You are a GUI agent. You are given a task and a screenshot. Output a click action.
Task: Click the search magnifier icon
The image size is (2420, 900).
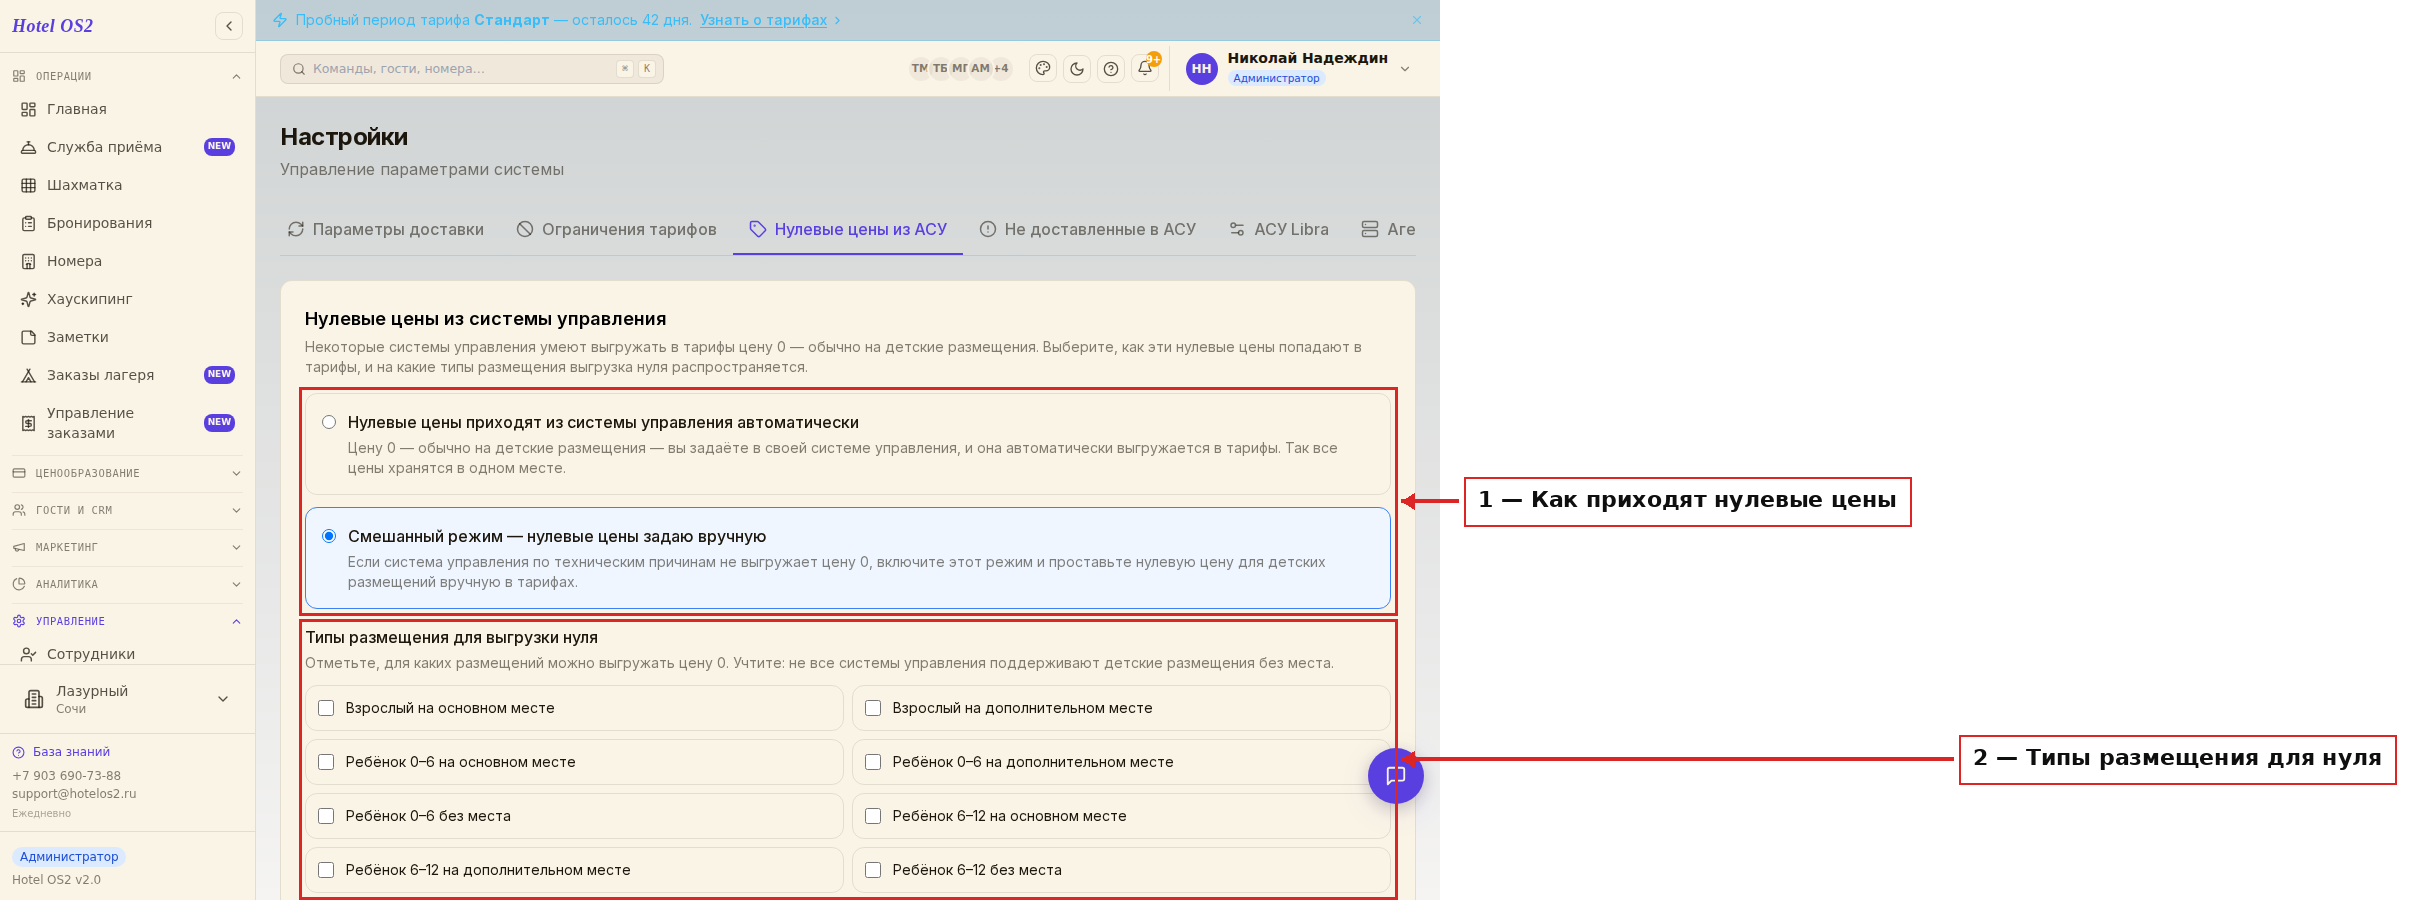tap(299, 69)
